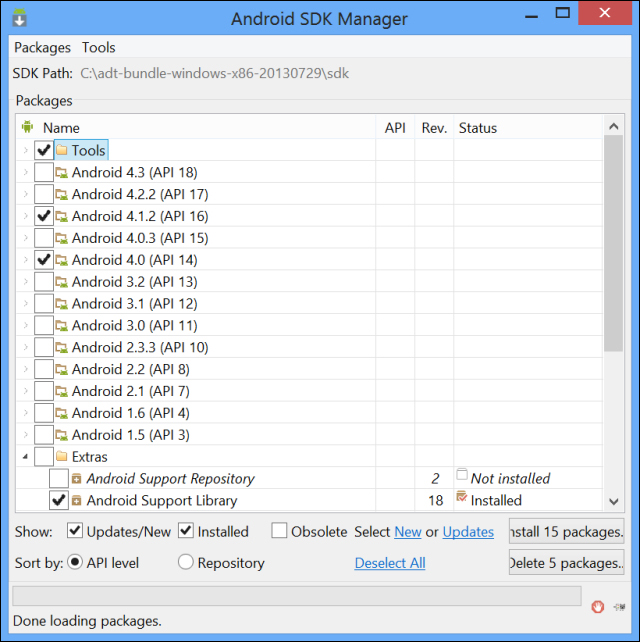The height and width of the screenshot is (642, 640).
Task: Click the Android 2.2 (API 8) platform icon
Action: pyautogui.click(x=62, y=370)
